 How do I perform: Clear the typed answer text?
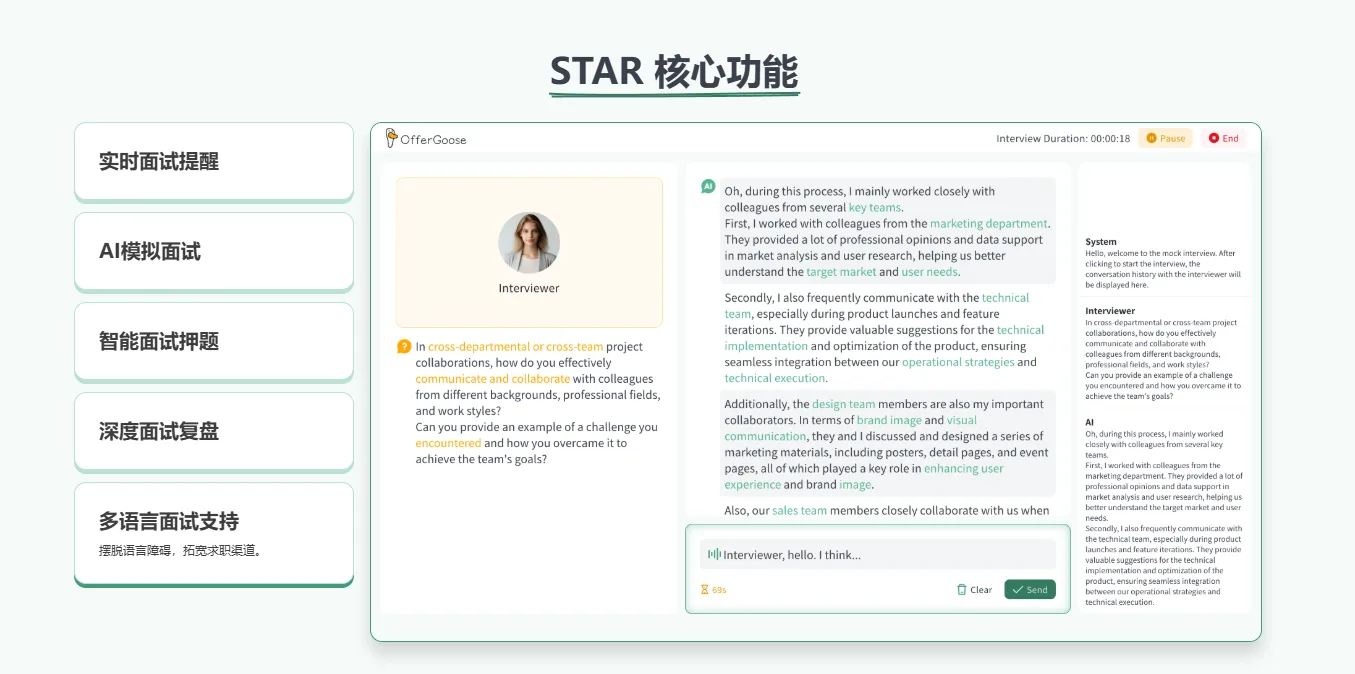pyautogui.click(x=974, y=590)
